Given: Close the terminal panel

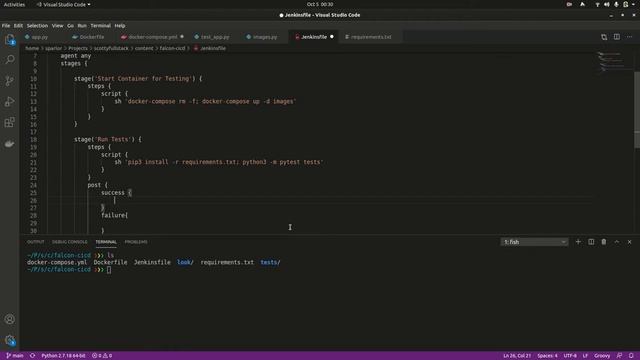Looking at the screenshot, I should (629, 242).
